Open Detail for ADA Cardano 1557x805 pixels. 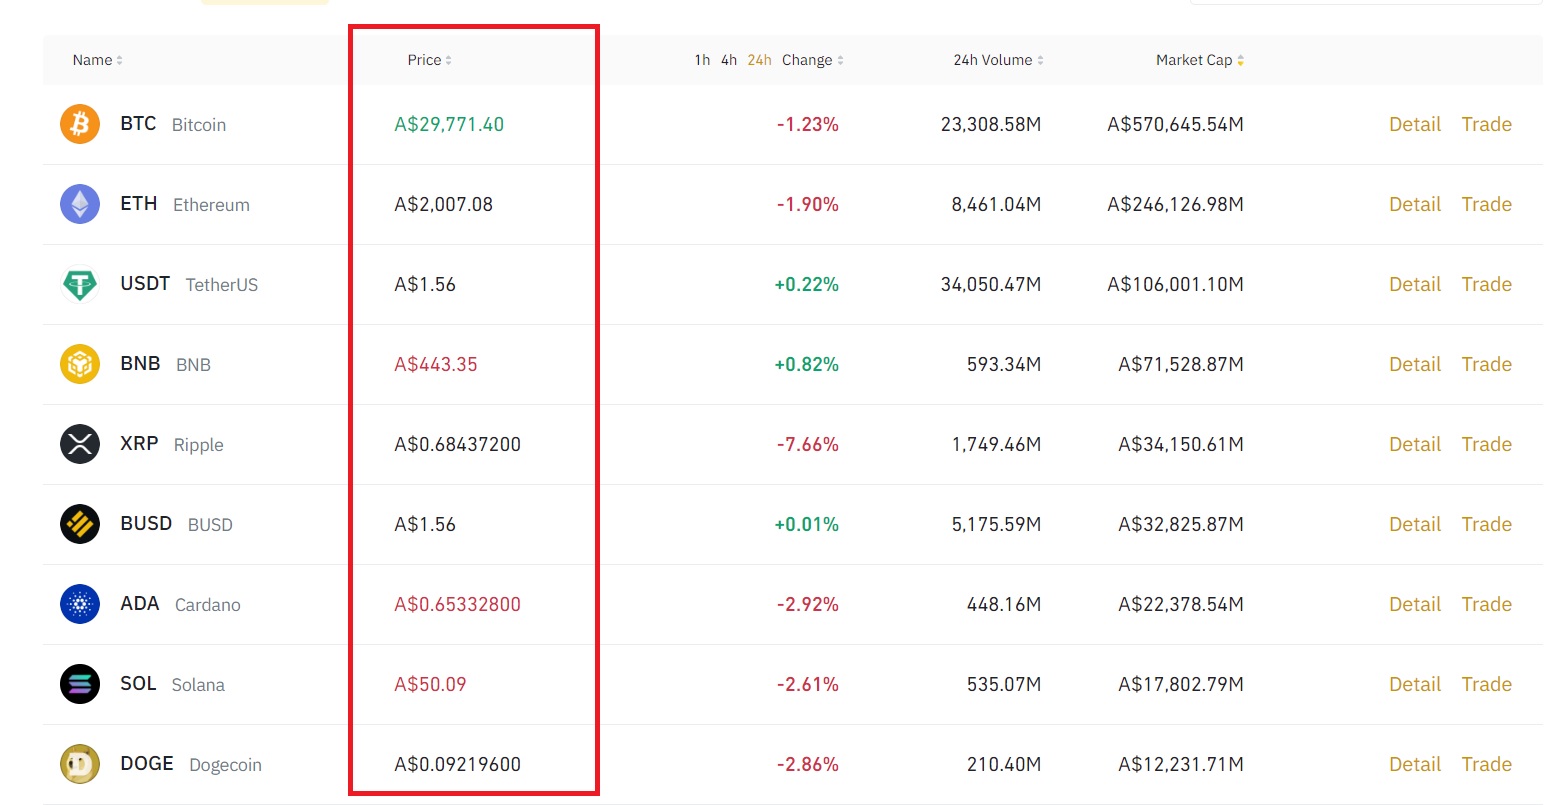(x=1415, y=604)
